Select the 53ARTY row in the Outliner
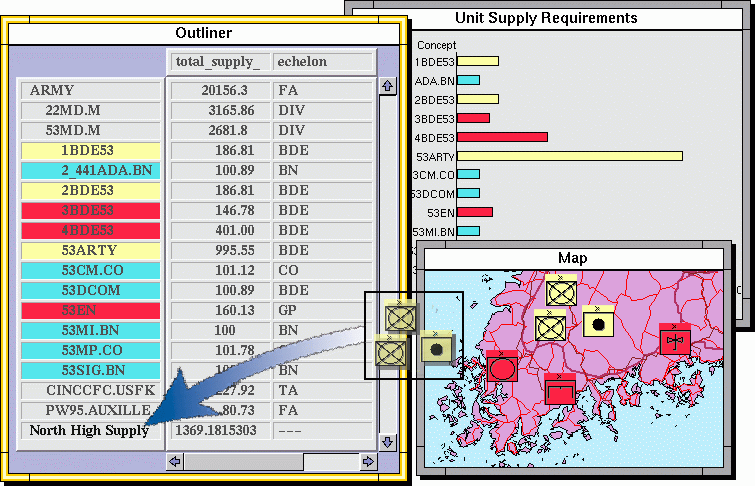 [x=90, y=251]
